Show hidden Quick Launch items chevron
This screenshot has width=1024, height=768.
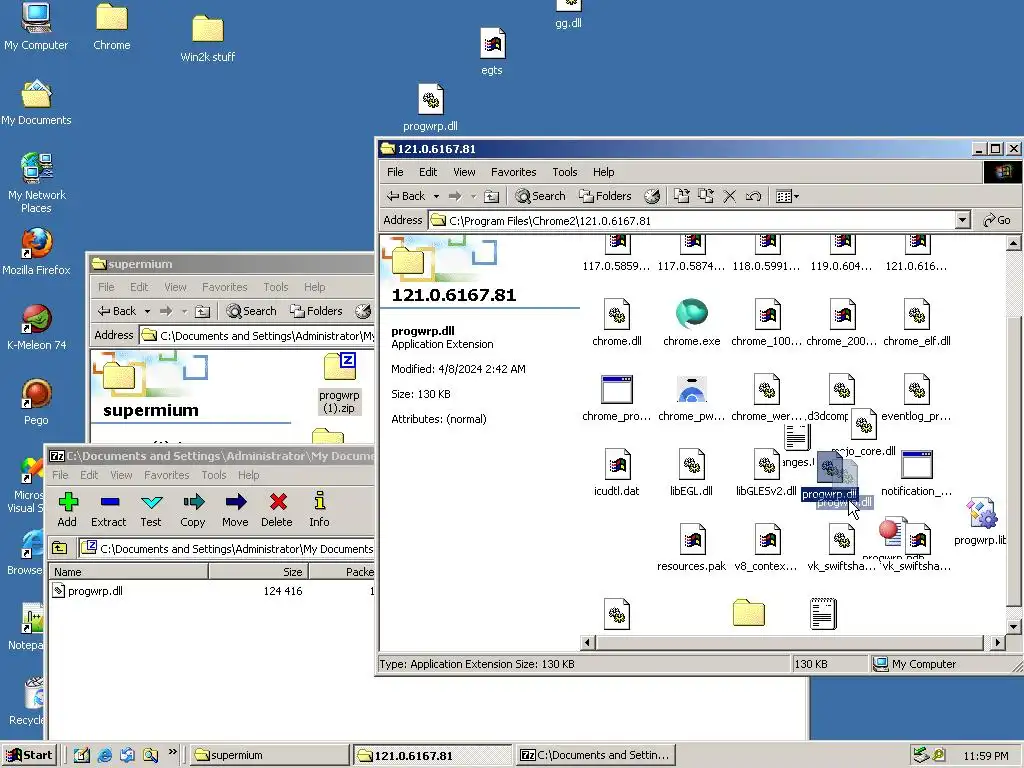pos(172,752)
